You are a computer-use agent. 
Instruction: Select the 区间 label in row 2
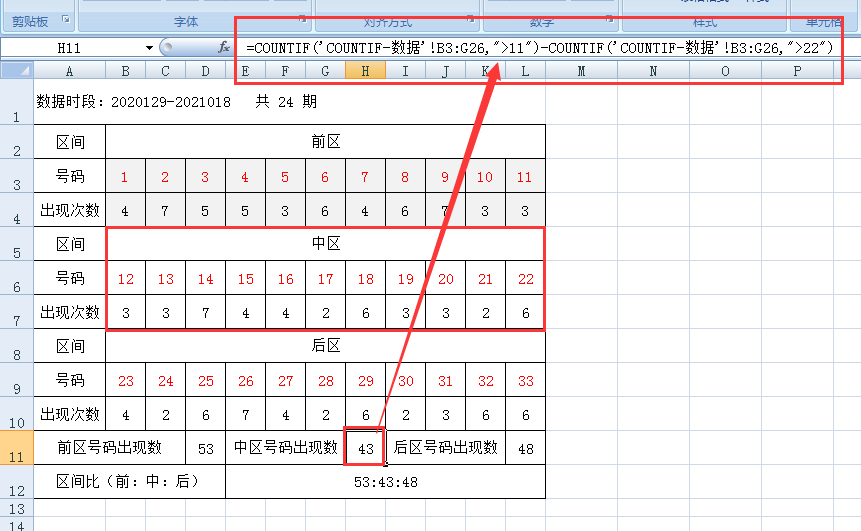69,142
